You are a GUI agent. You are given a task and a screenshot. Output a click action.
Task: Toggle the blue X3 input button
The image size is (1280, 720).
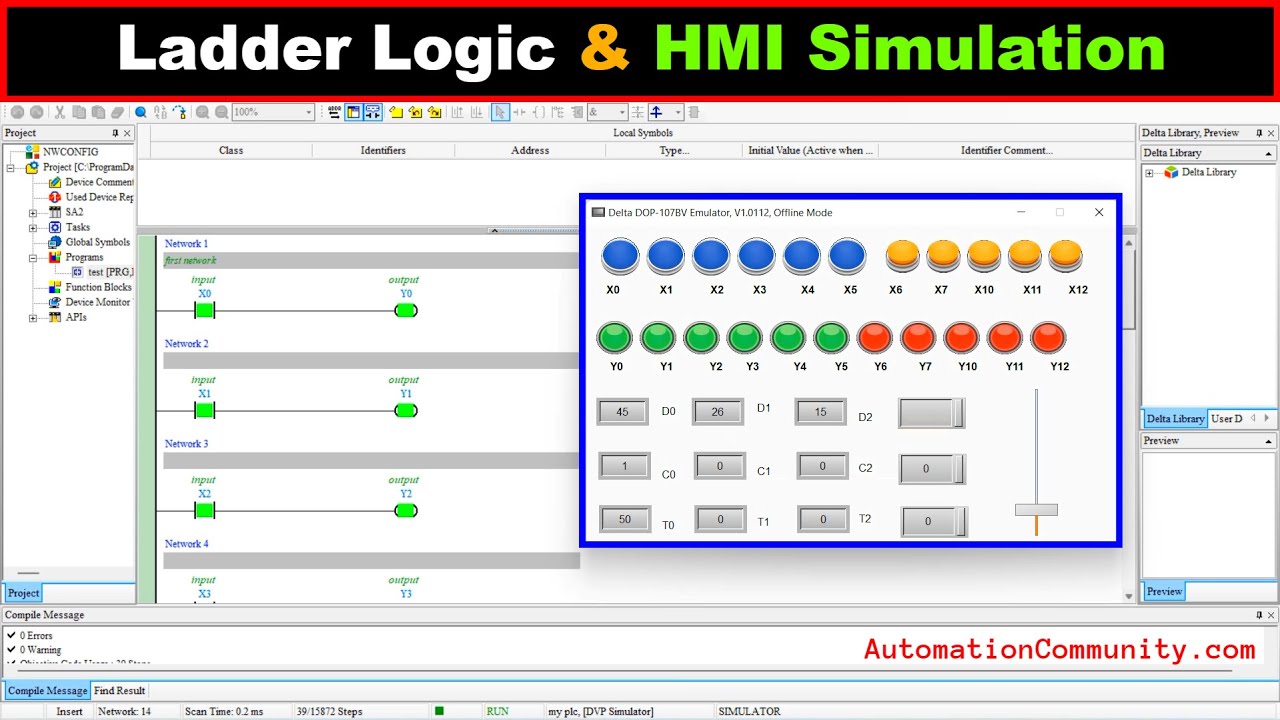[x=756, y=256]
